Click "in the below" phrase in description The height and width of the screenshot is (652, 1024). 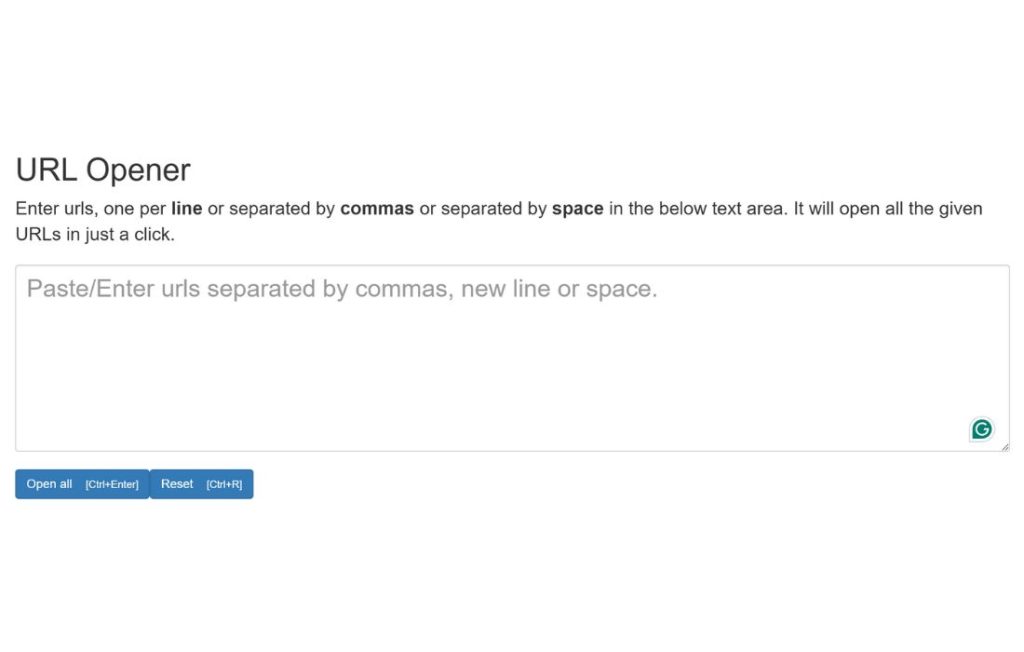tap(650, 209)
